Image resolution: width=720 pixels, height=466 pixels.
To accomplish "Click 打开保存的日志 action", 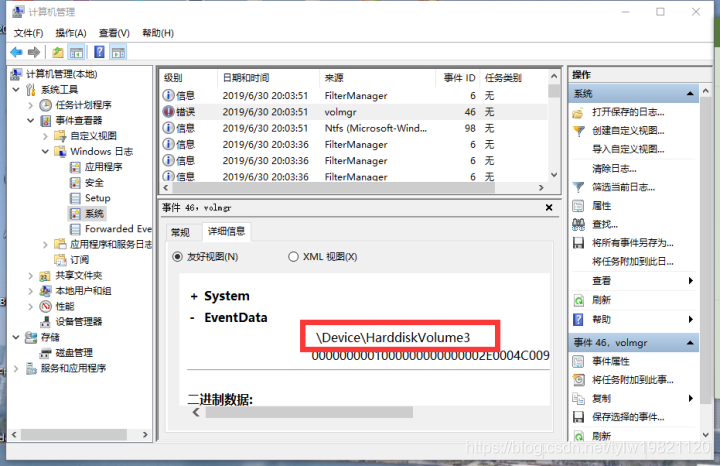I will pyautogui.click(x=628, y=112).
